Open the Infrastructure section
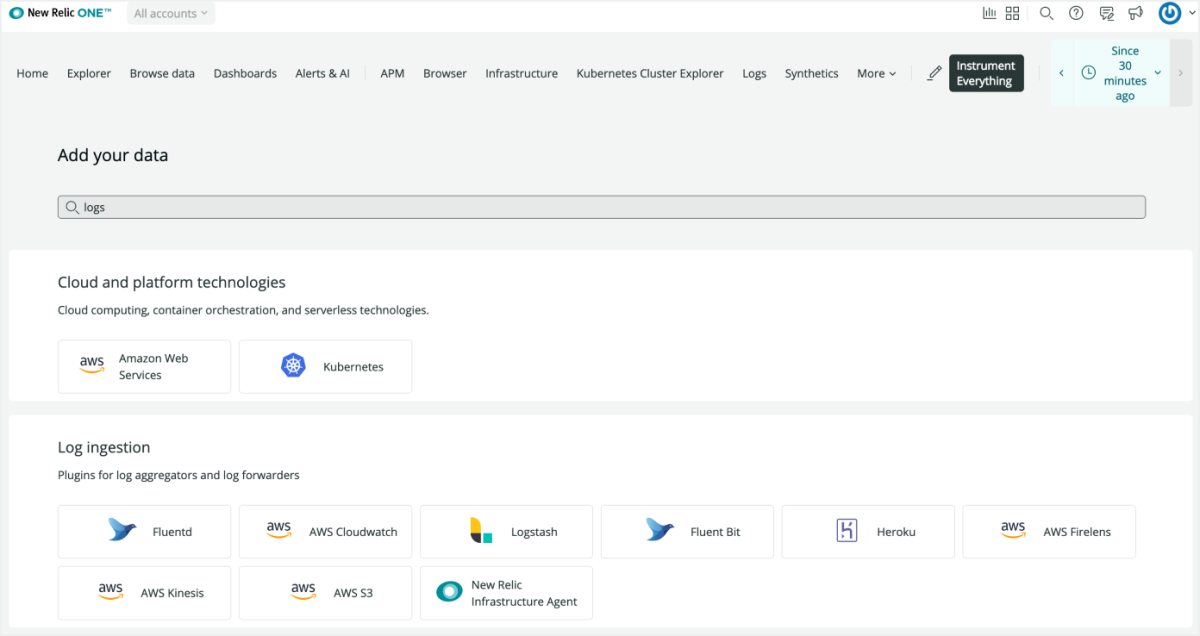The image size is (1200, 636). [x=522, y=73]
